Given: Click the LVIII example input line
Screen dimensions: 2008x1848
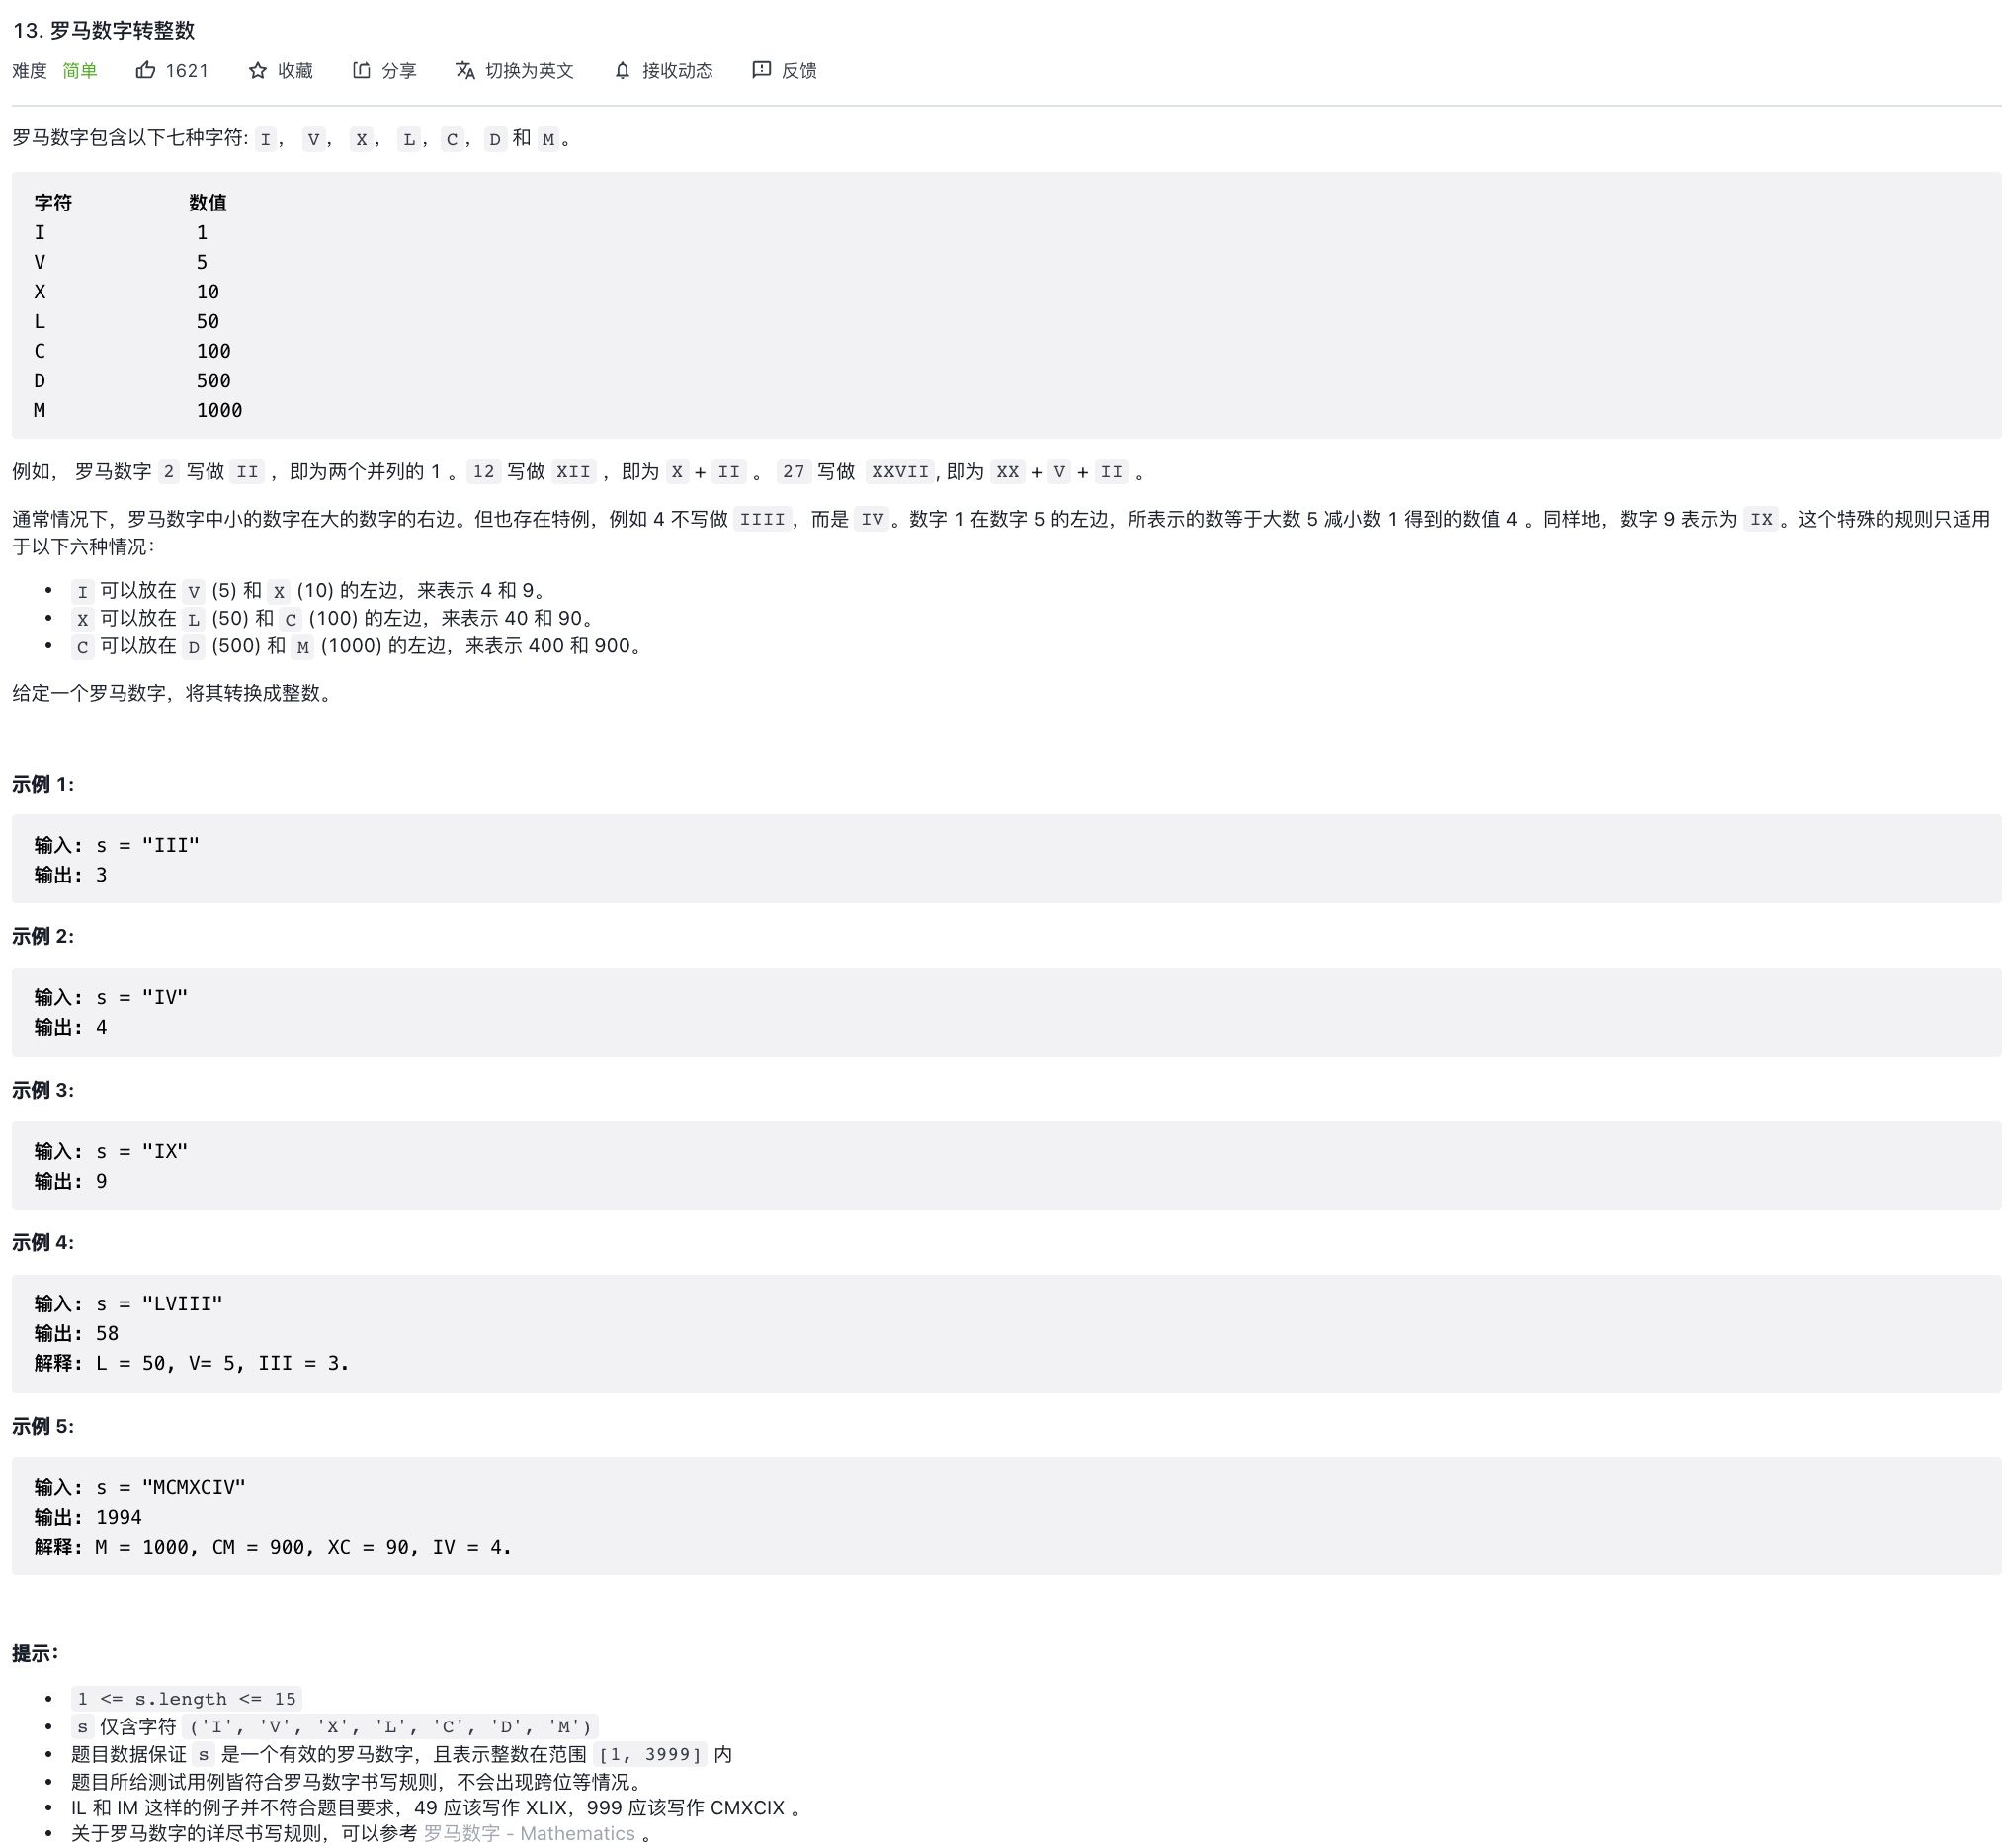Looking at the screenshot, I should [x=128, y=1303].
